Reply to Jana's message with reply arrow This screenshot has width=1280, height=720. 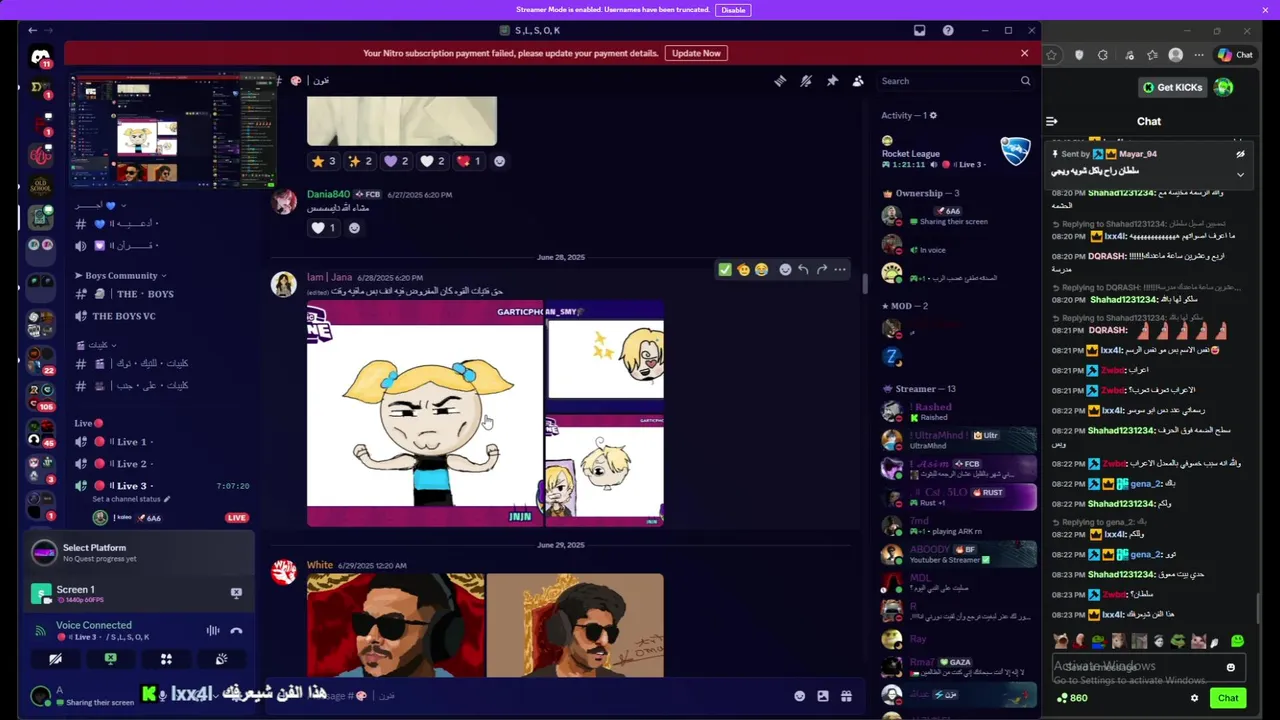(x=803, y=269)
